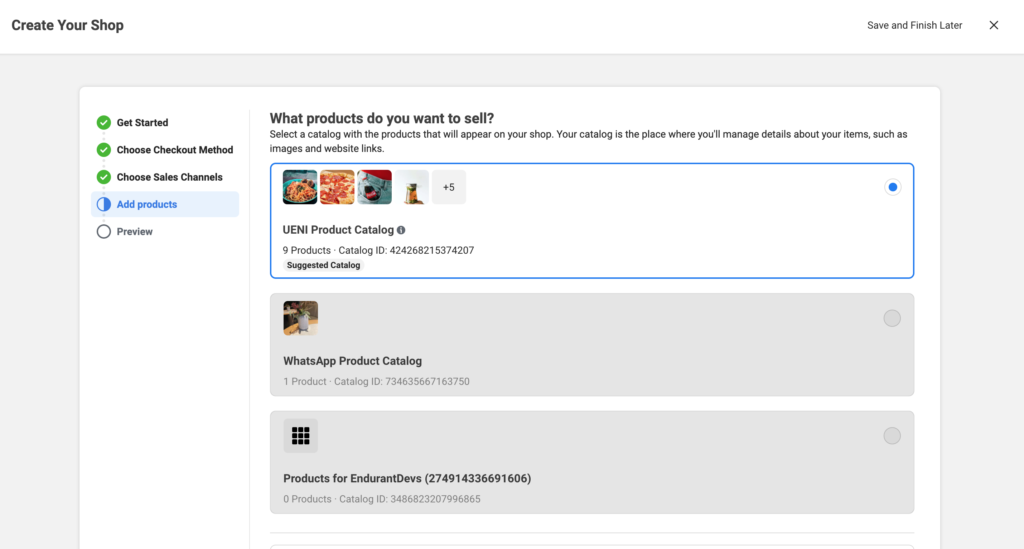Image resolution: width=1024 pixels, height=549 pixels.
Task: Select Products for EndurantDevs radio button
Action: 892,435
